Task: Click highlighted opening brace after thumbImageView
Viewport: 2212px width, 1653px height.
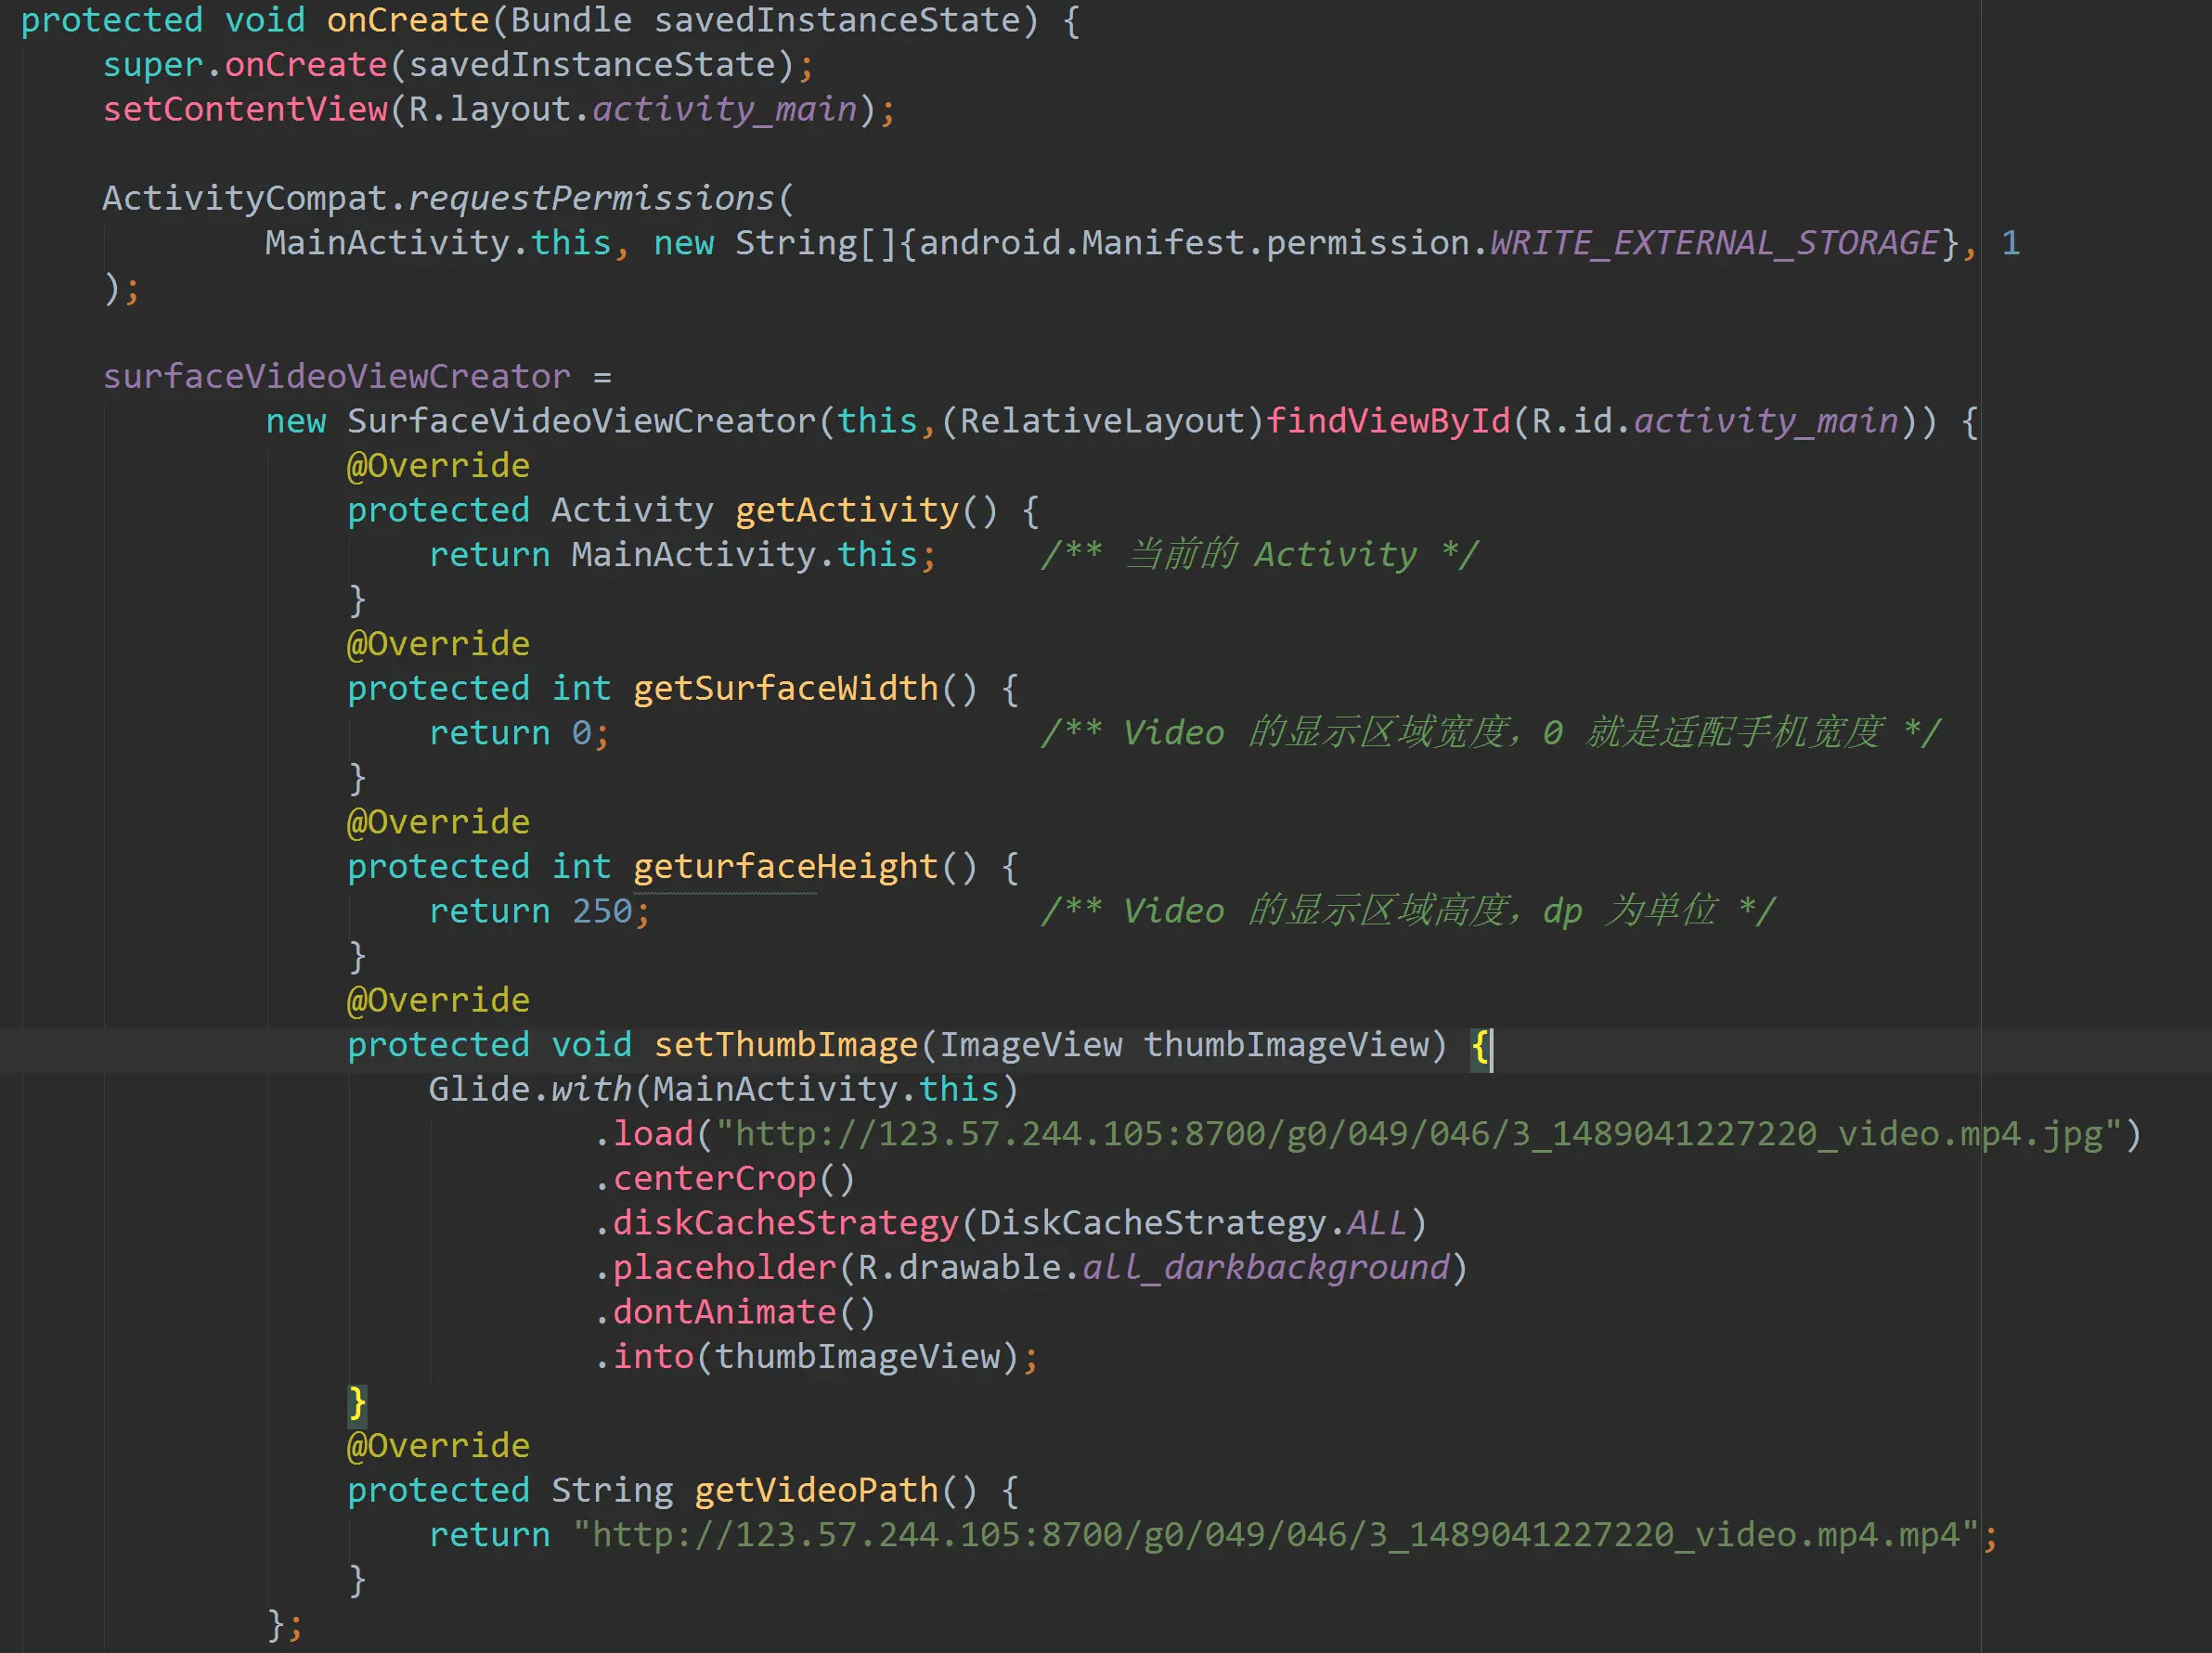Action: (1480, 1045)
